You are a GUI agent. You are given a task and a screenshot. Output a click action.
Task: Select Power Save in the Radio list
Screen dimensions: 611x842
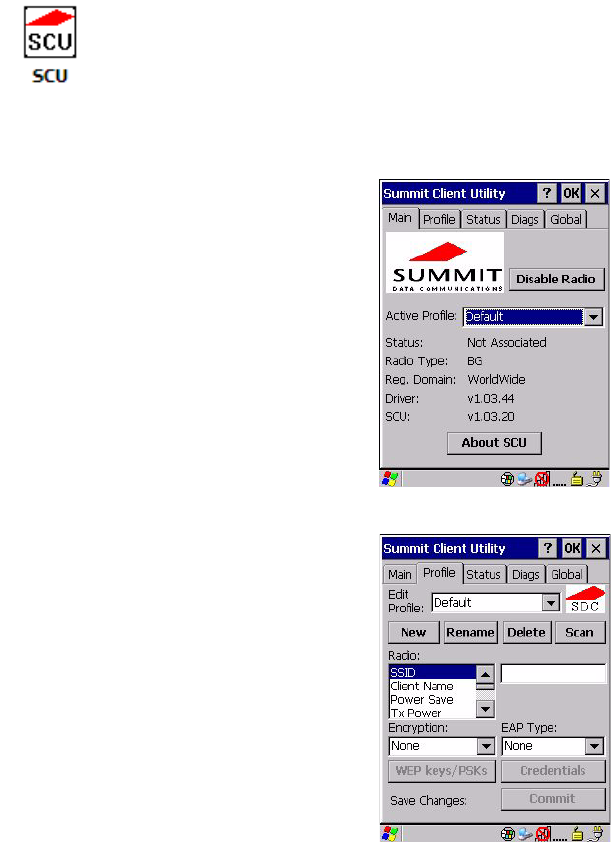[433, 700]
